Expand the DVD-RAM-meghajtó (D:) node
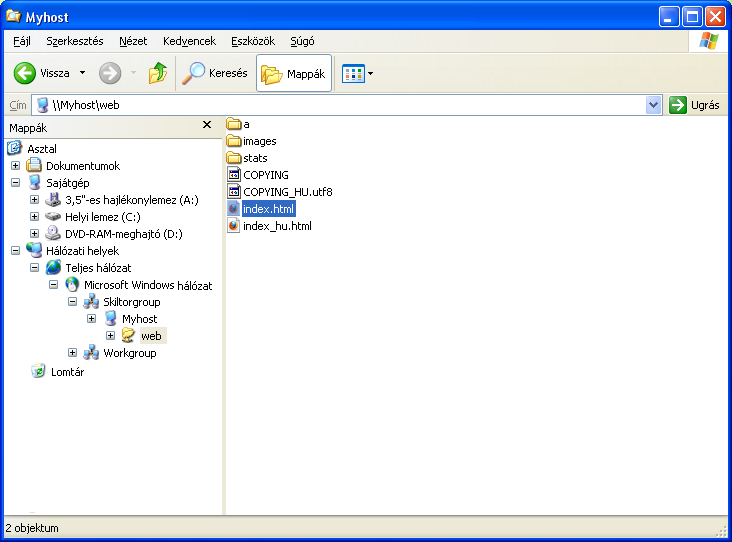This screenshot has height=542, width=732. 34,233
